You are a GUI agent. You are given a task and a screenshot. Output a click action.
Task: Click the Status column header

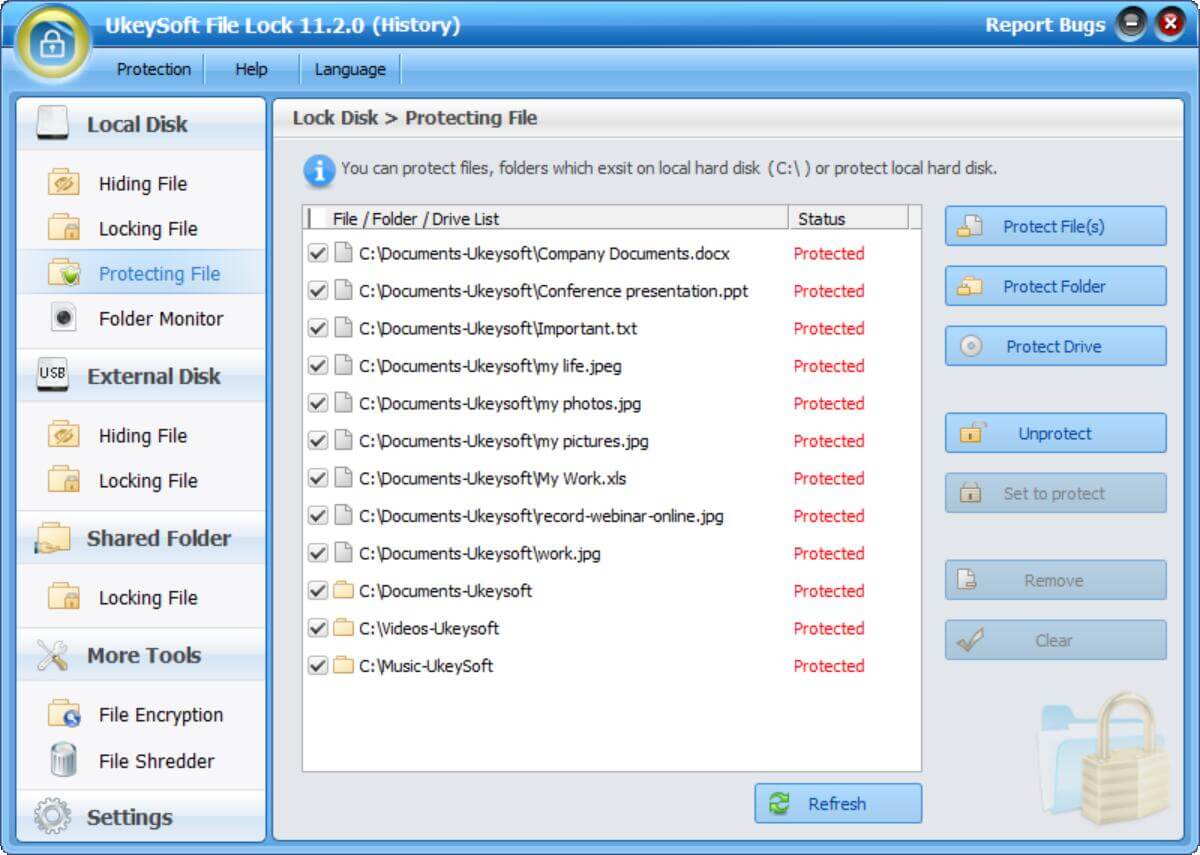click(x=848, y=218)
